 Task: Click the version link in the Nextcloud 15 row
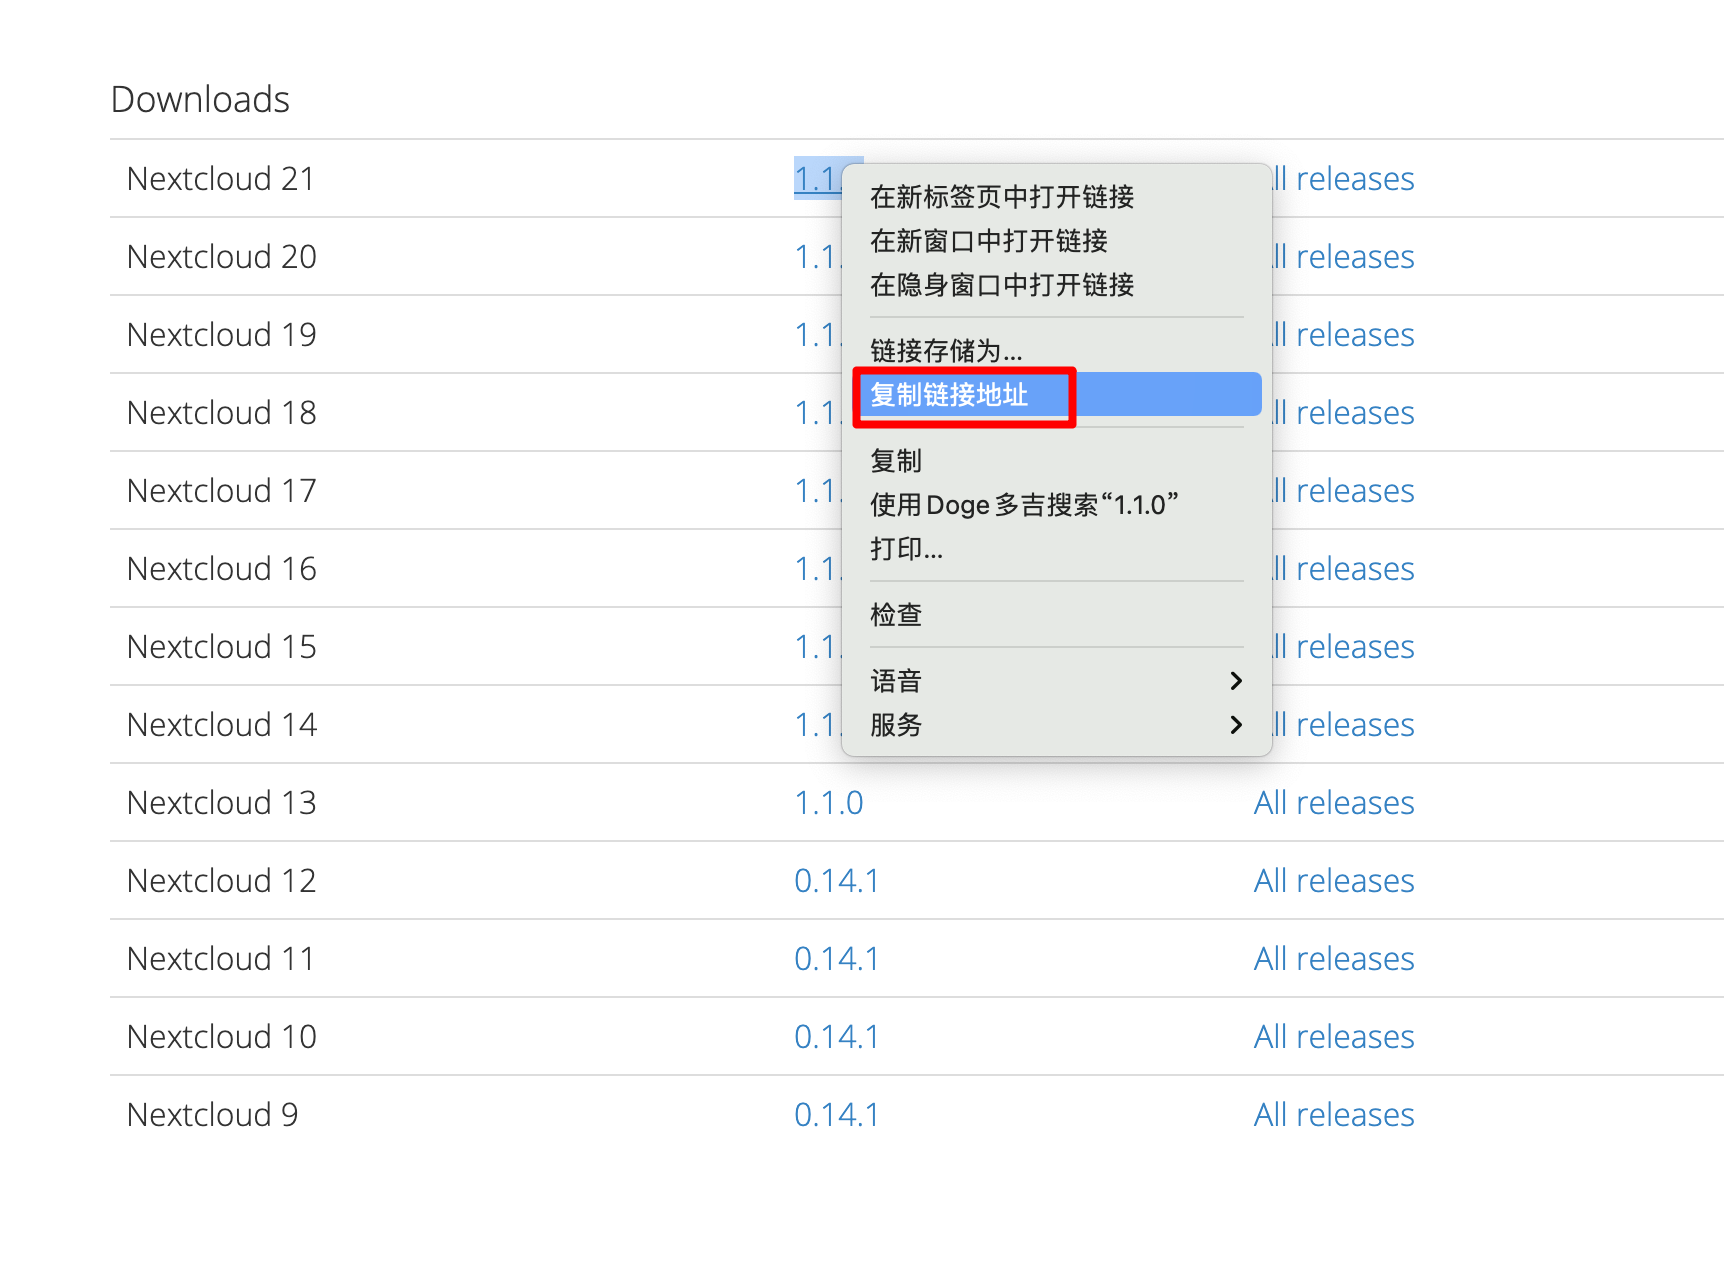pos(817,647)
